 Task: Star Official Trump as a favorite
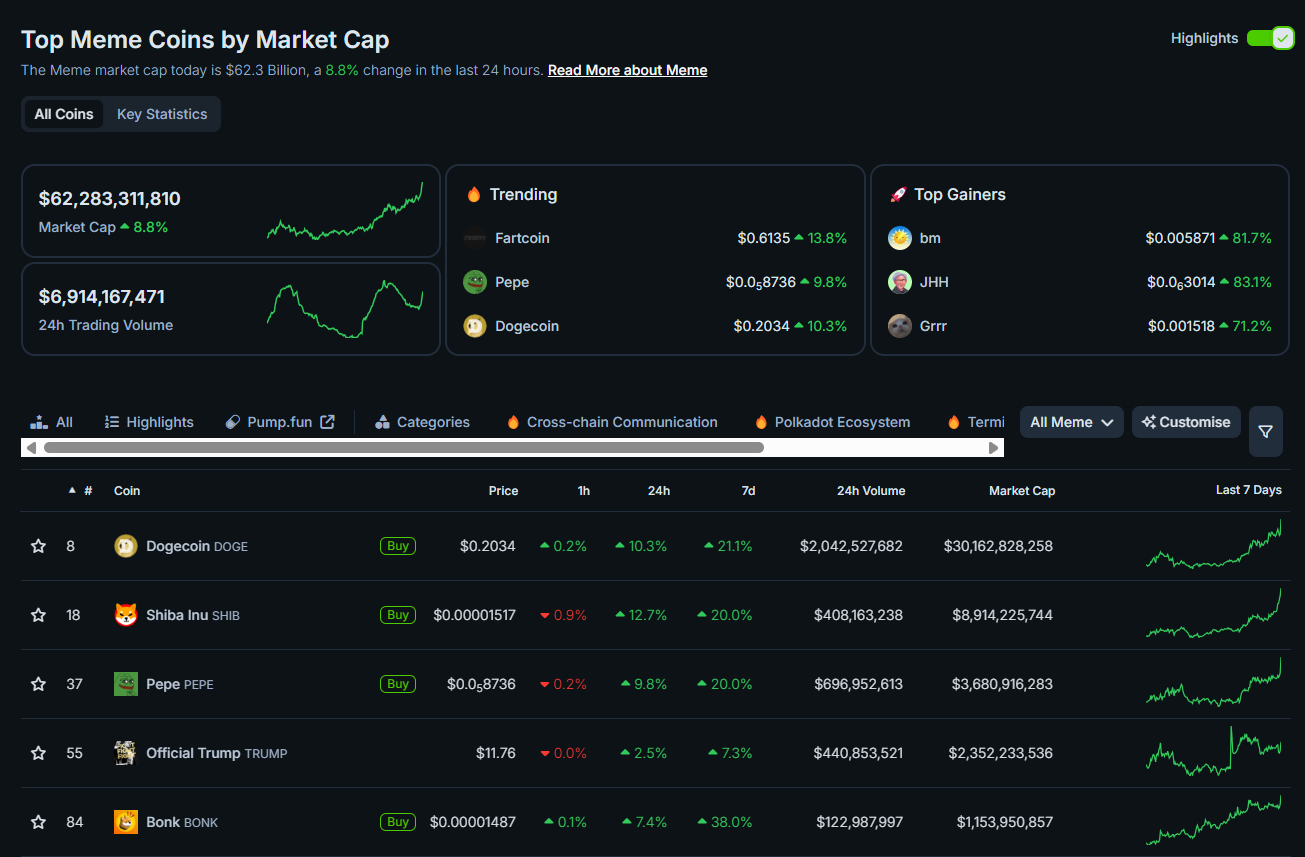(38, 753)
